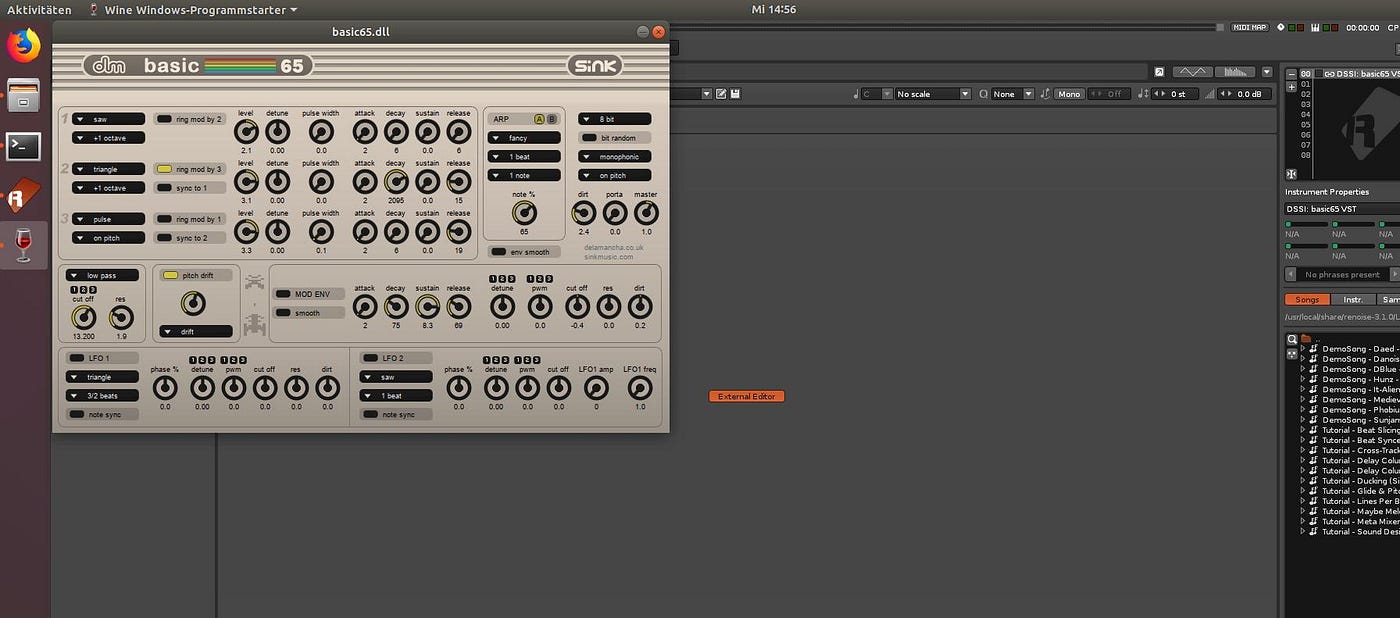
Task: Open Wine Windows-Programmstarter app menu
Action: (x=192, y=9)
